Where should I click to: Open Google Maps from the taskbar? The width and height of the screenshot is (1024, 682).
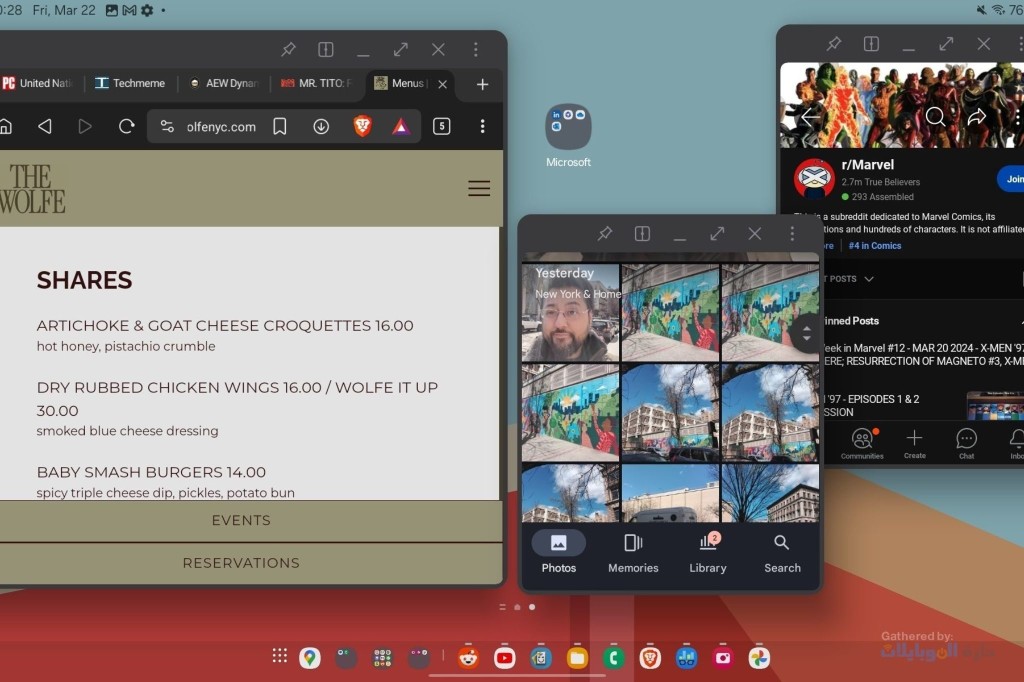click(x=310, y=657)
